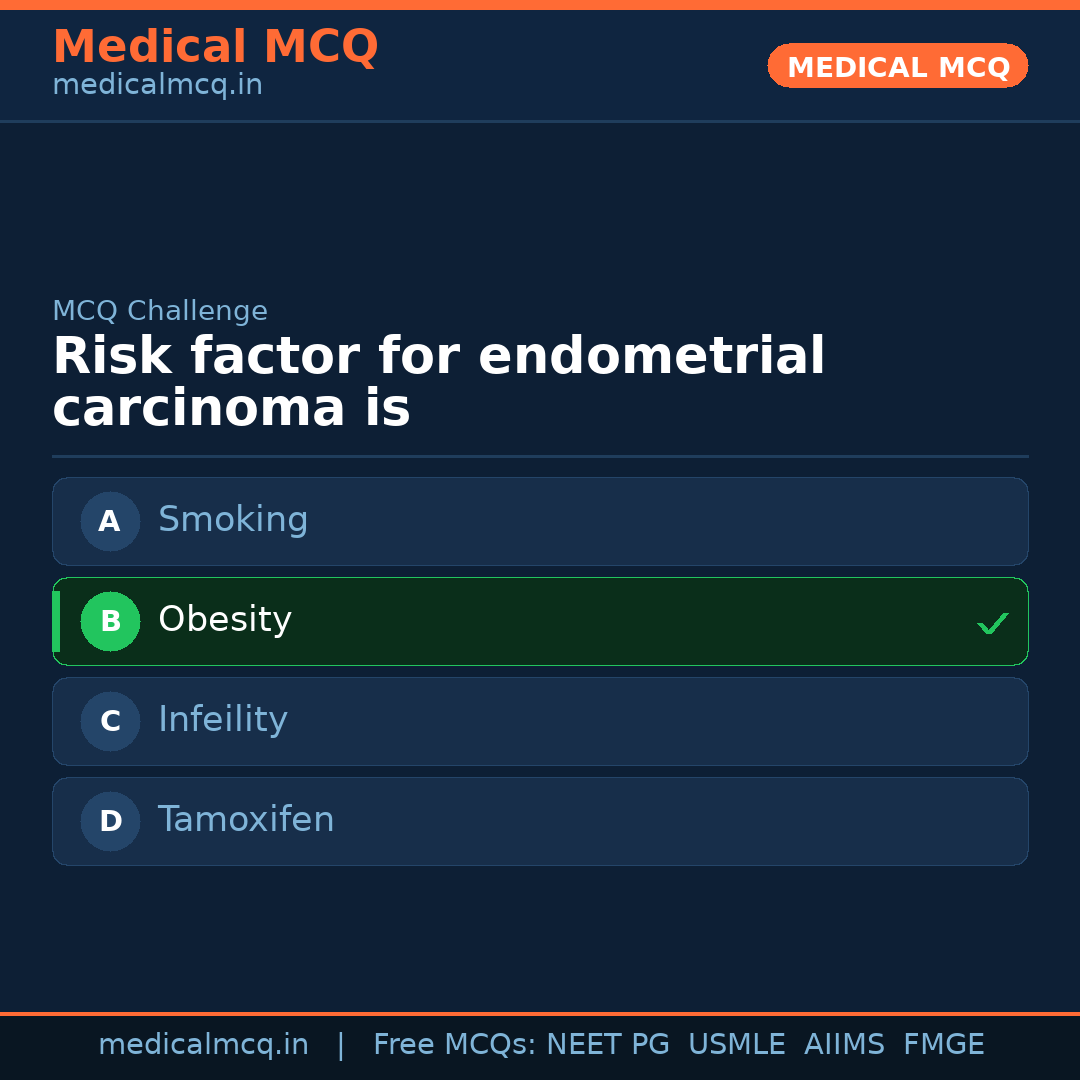Click AIIMS in the footer
1080x1080 pixels.
coord(844,1045)
